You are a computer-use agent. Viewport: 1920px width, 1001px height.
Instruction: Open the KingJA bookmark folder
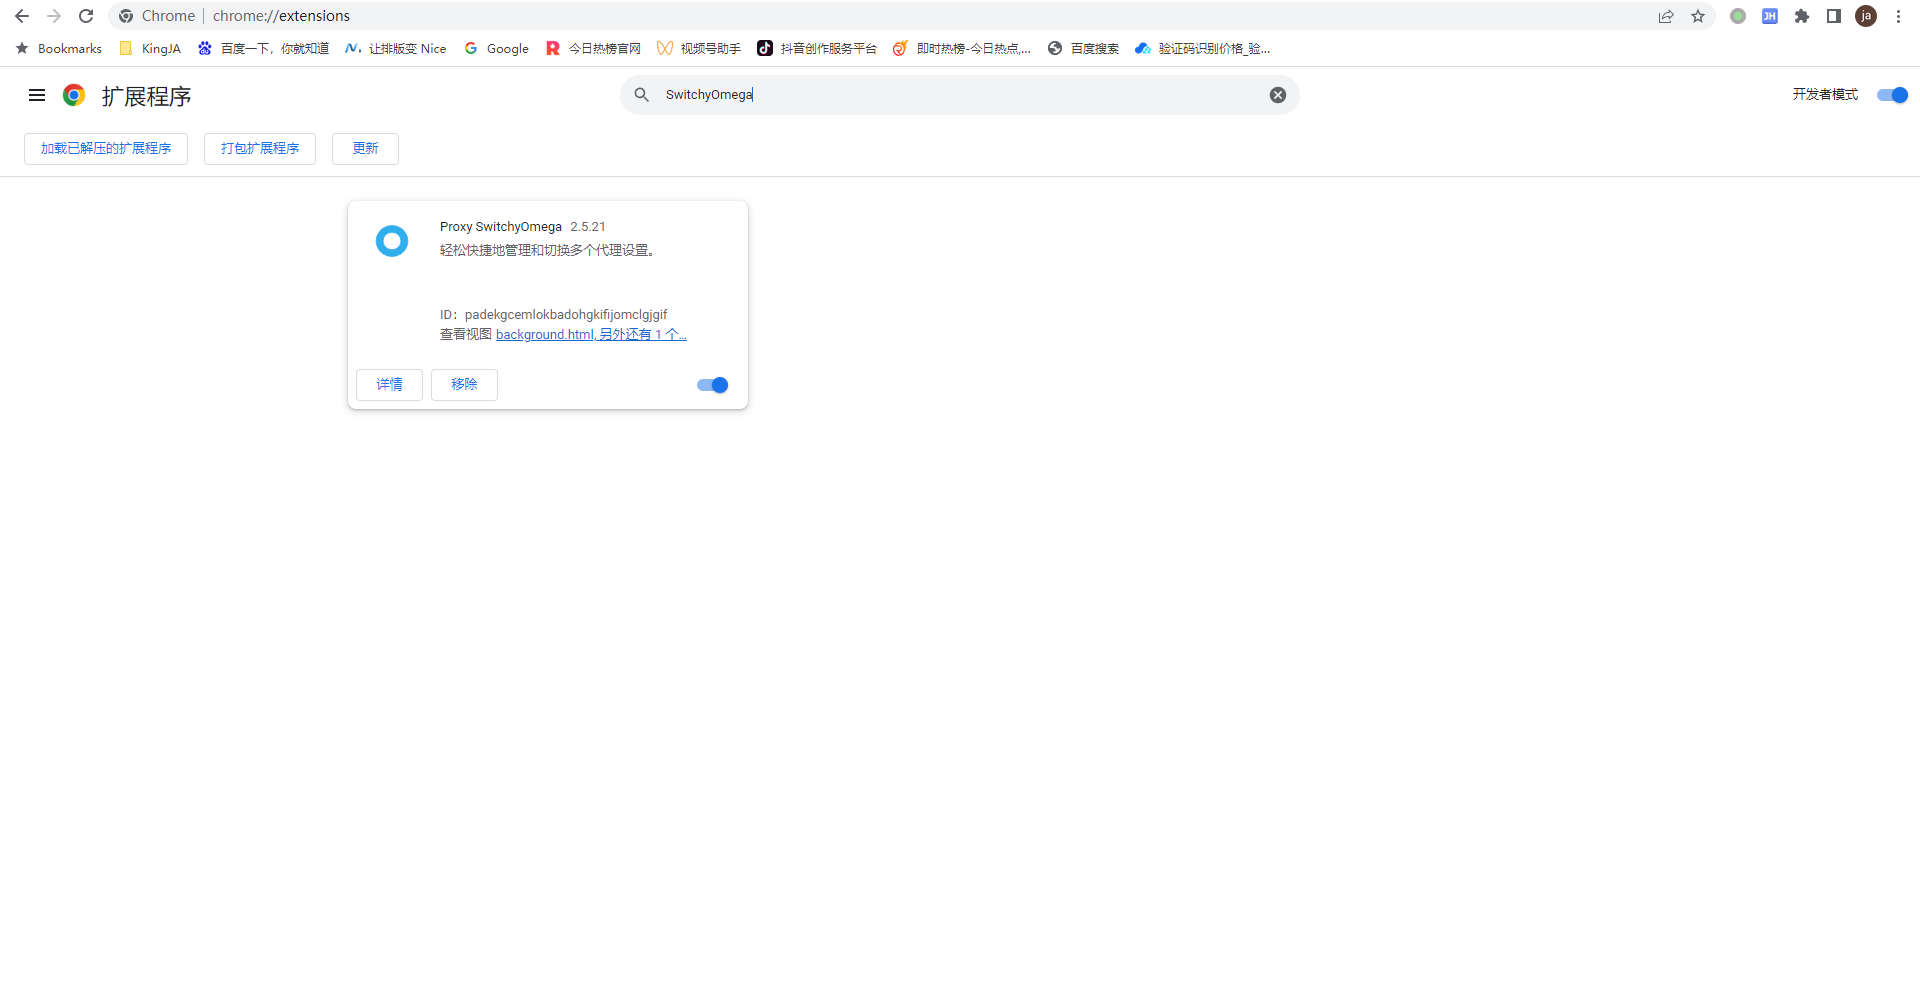pos(150,48)
